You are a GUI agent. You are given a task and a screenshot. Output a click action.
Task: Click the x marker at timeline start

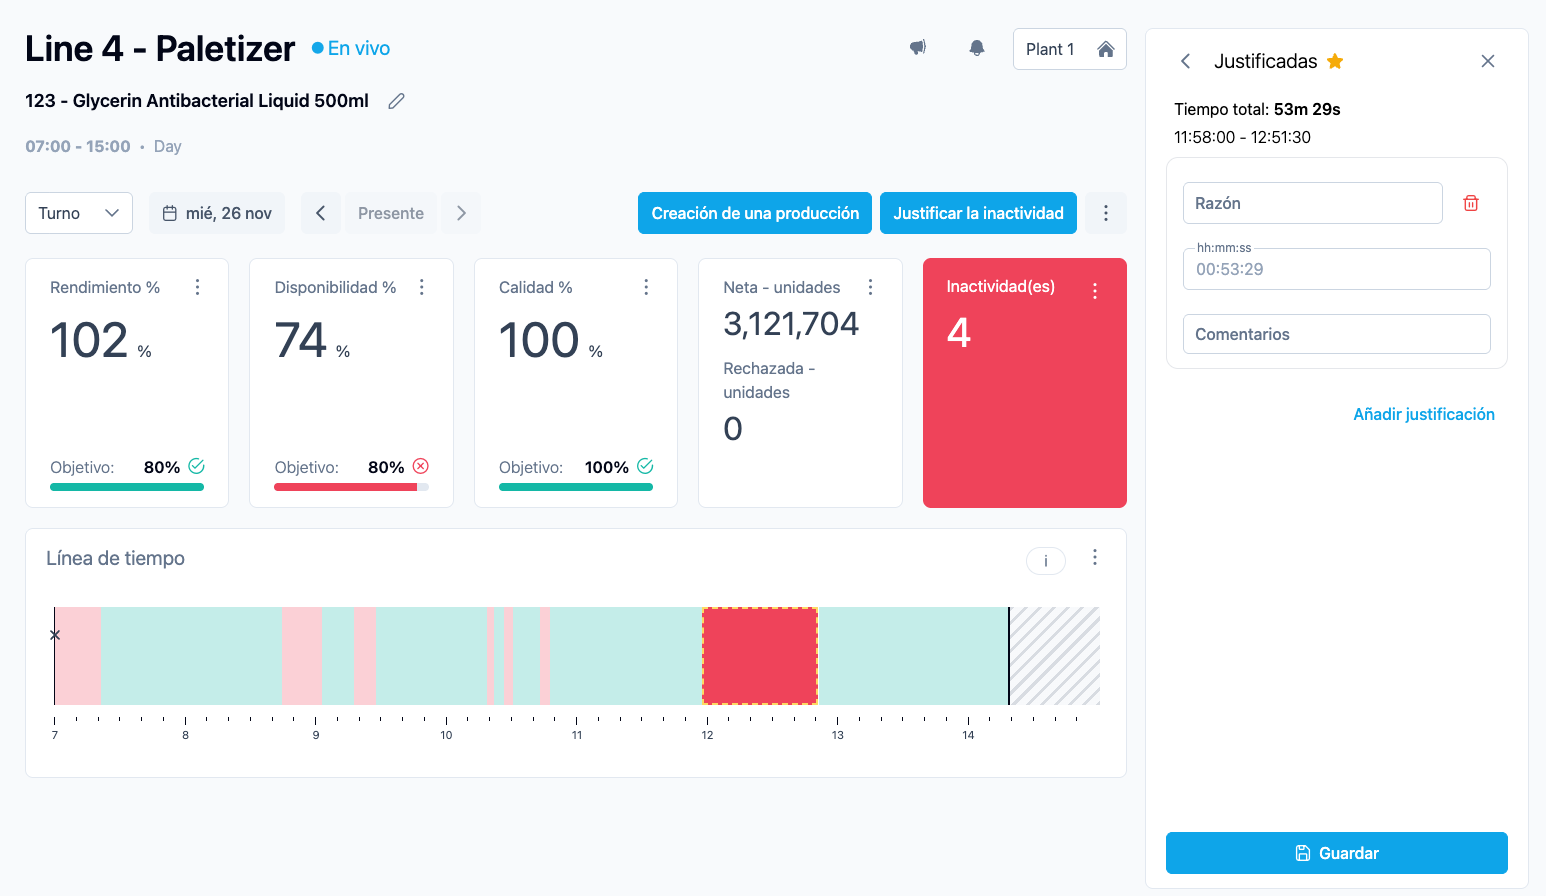(x=55, y=635)
